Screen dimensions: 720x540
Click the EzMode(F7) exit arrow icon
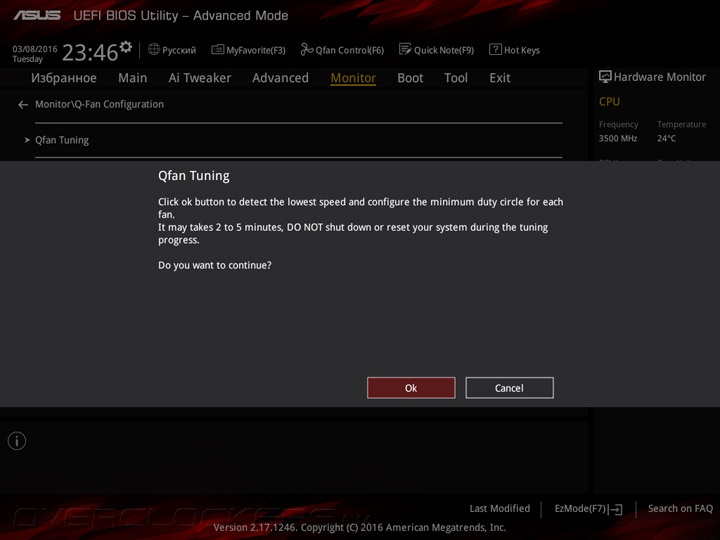point(617,509)
